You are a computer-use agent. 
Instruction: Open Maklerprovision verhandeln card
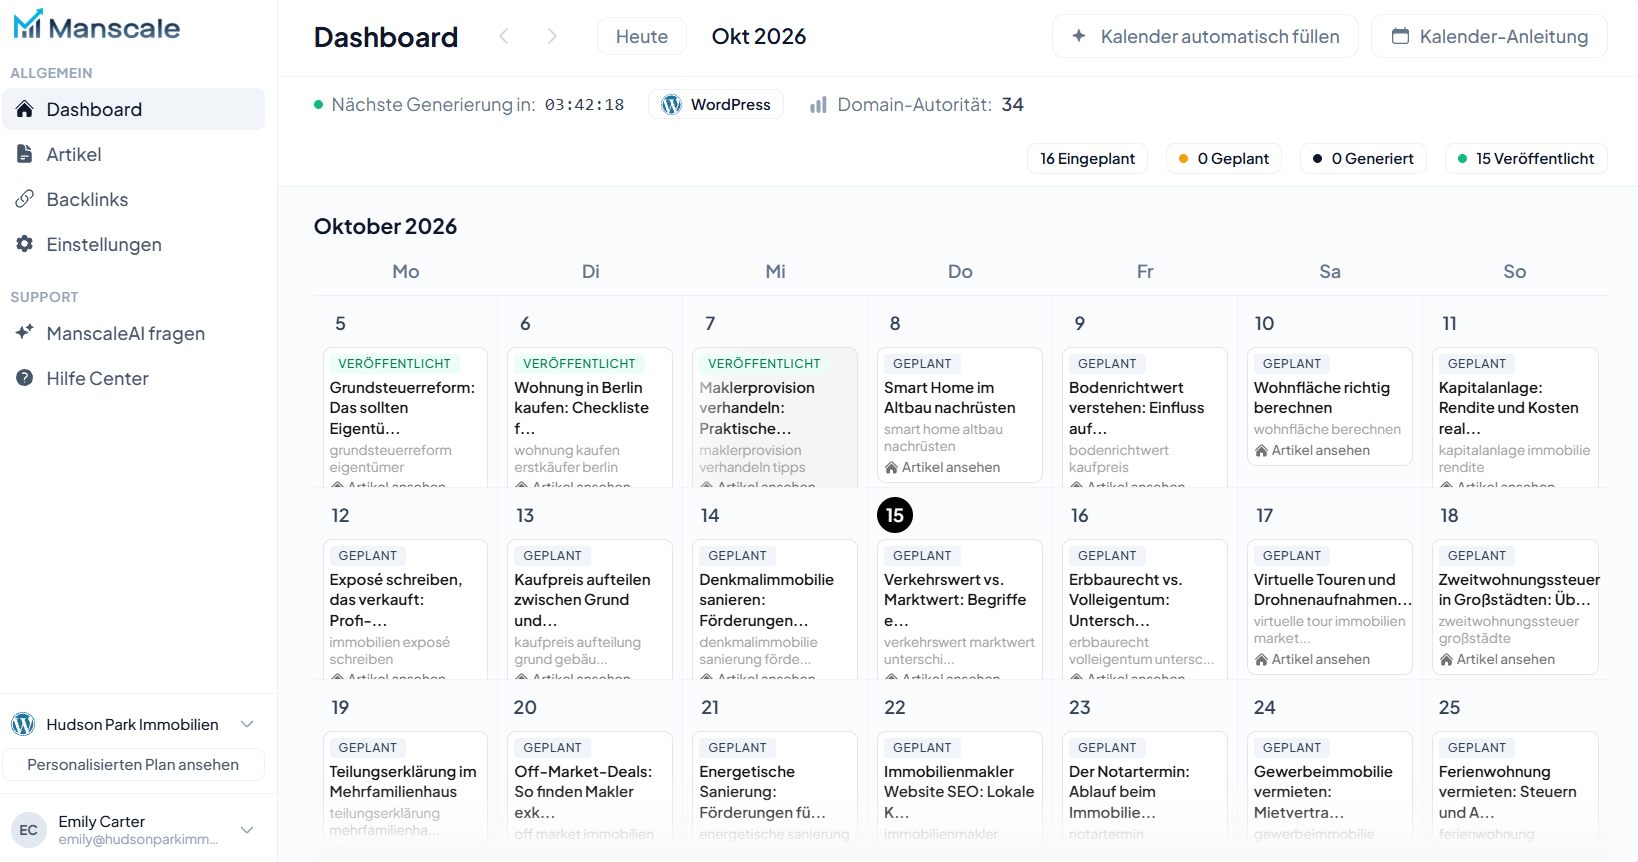(x=775, y=417)
